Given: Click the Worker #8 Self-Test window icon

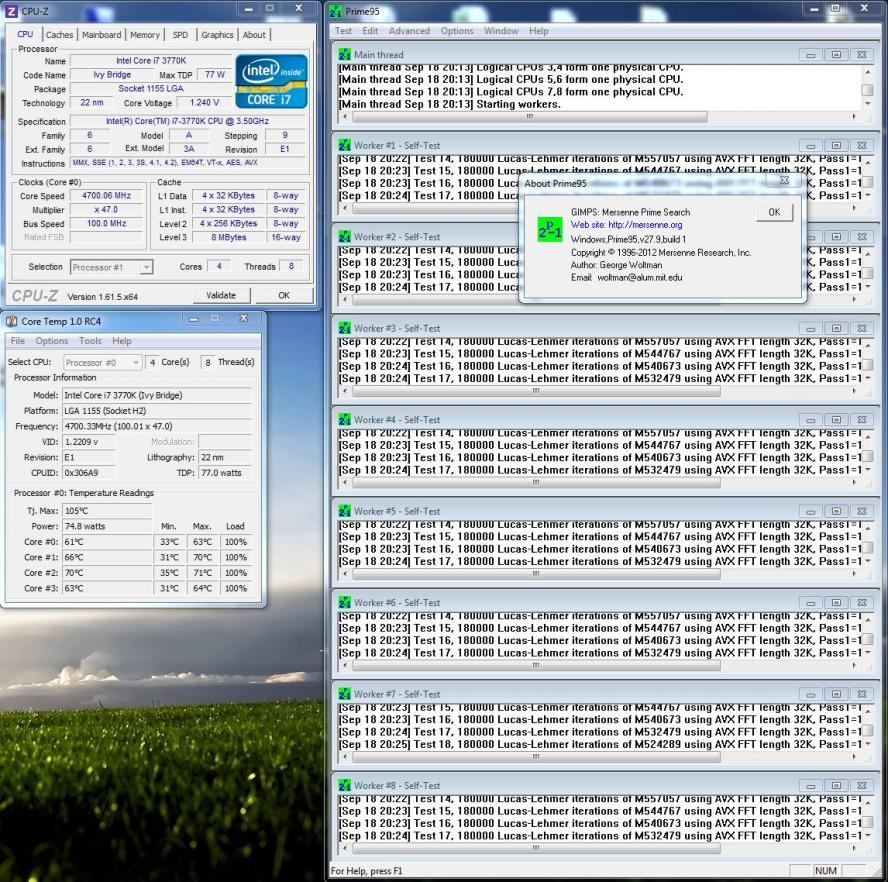Looking at the screenshot, I should 344,786.
